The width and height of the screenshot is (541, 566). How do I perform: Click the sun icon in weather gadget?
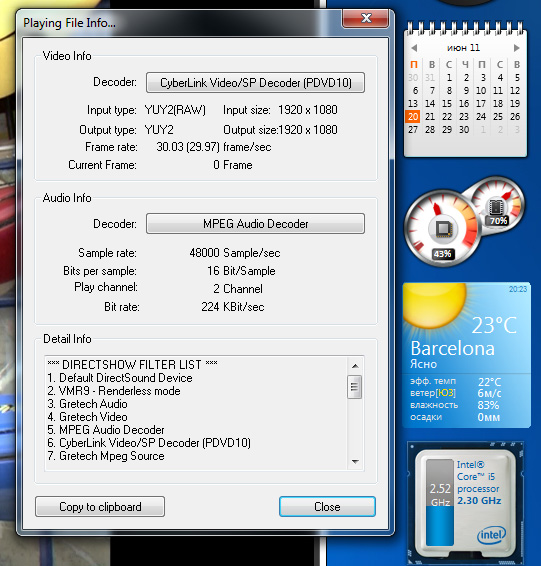(x=435, y=304)
